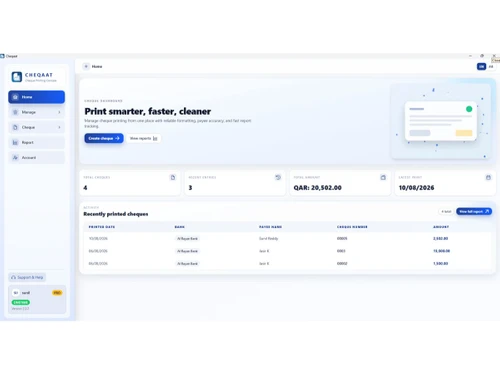Click the Recent Entries history icon
Image resolution: width=500 pixels, height=375 pixels.
point(278,177)
